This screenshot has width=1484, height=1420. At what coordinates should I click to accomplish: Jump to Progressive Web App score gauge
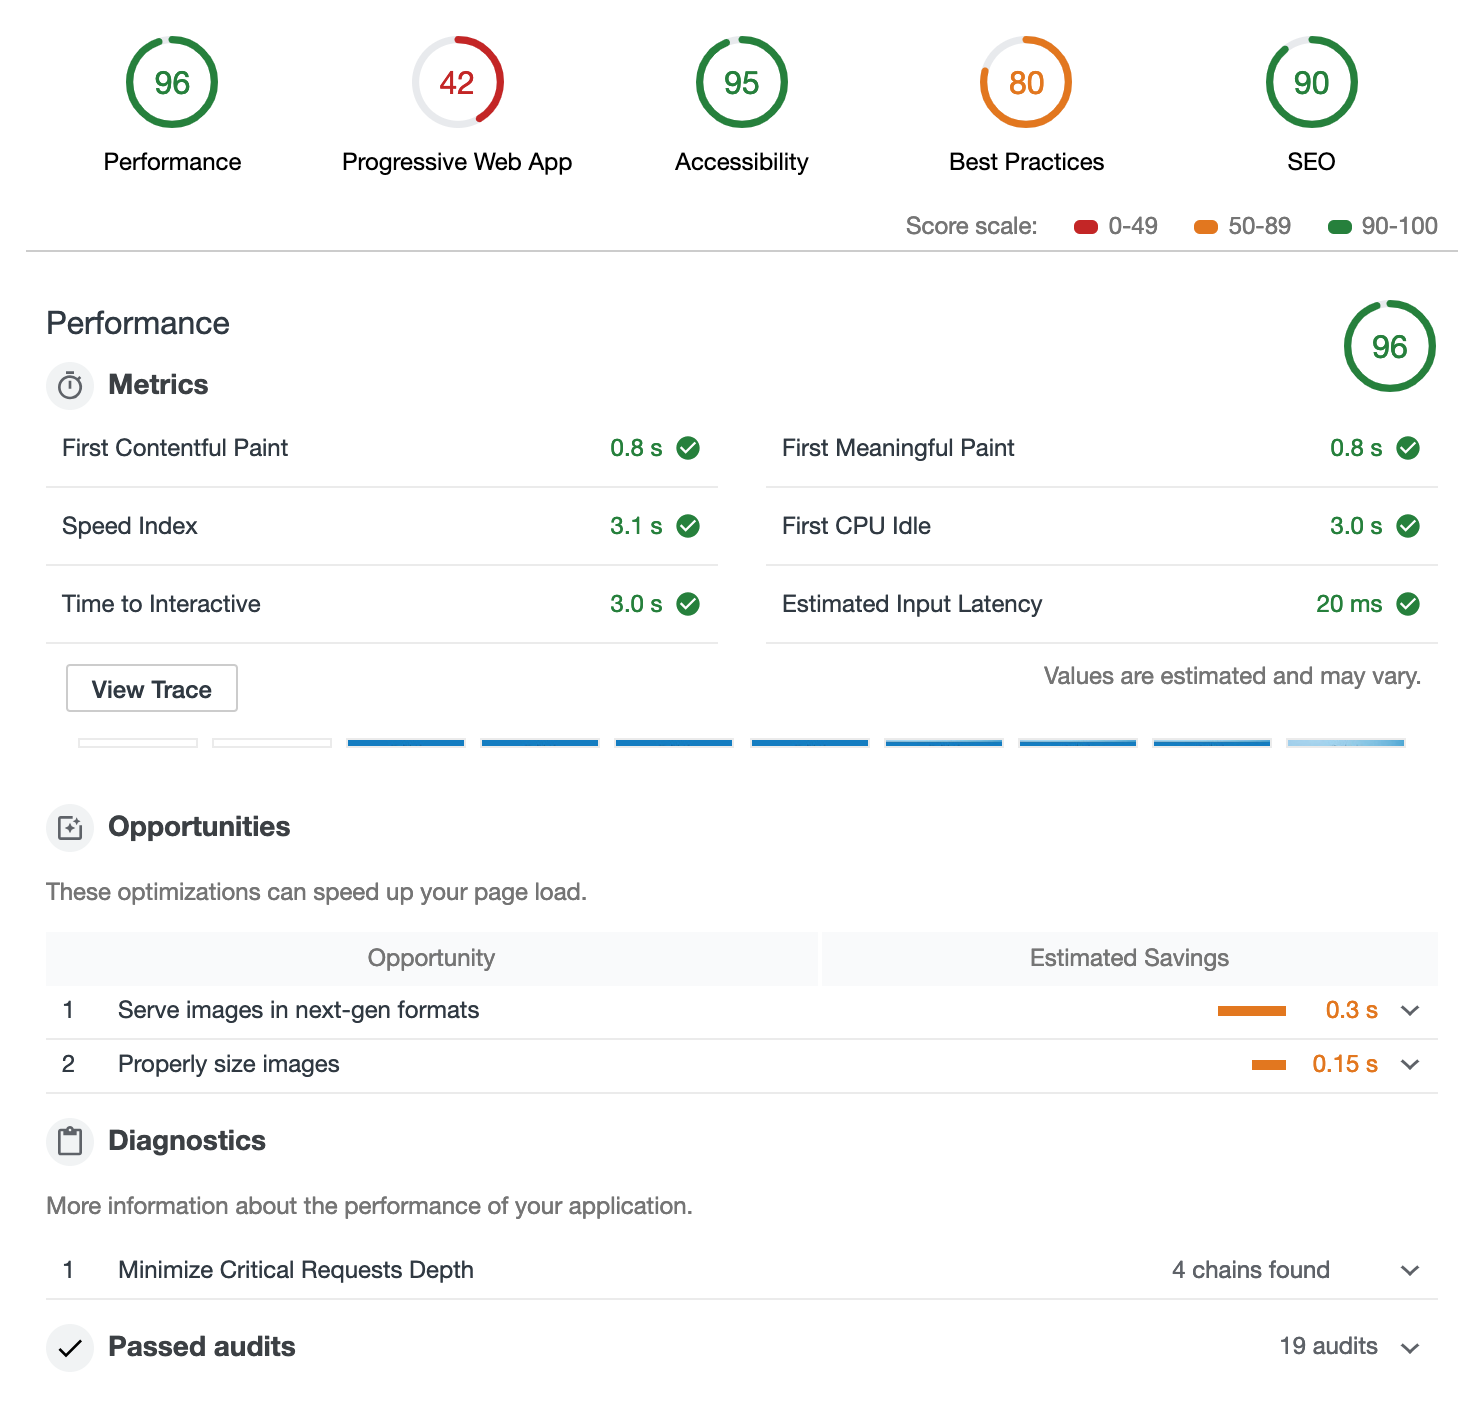pos(457,82)
